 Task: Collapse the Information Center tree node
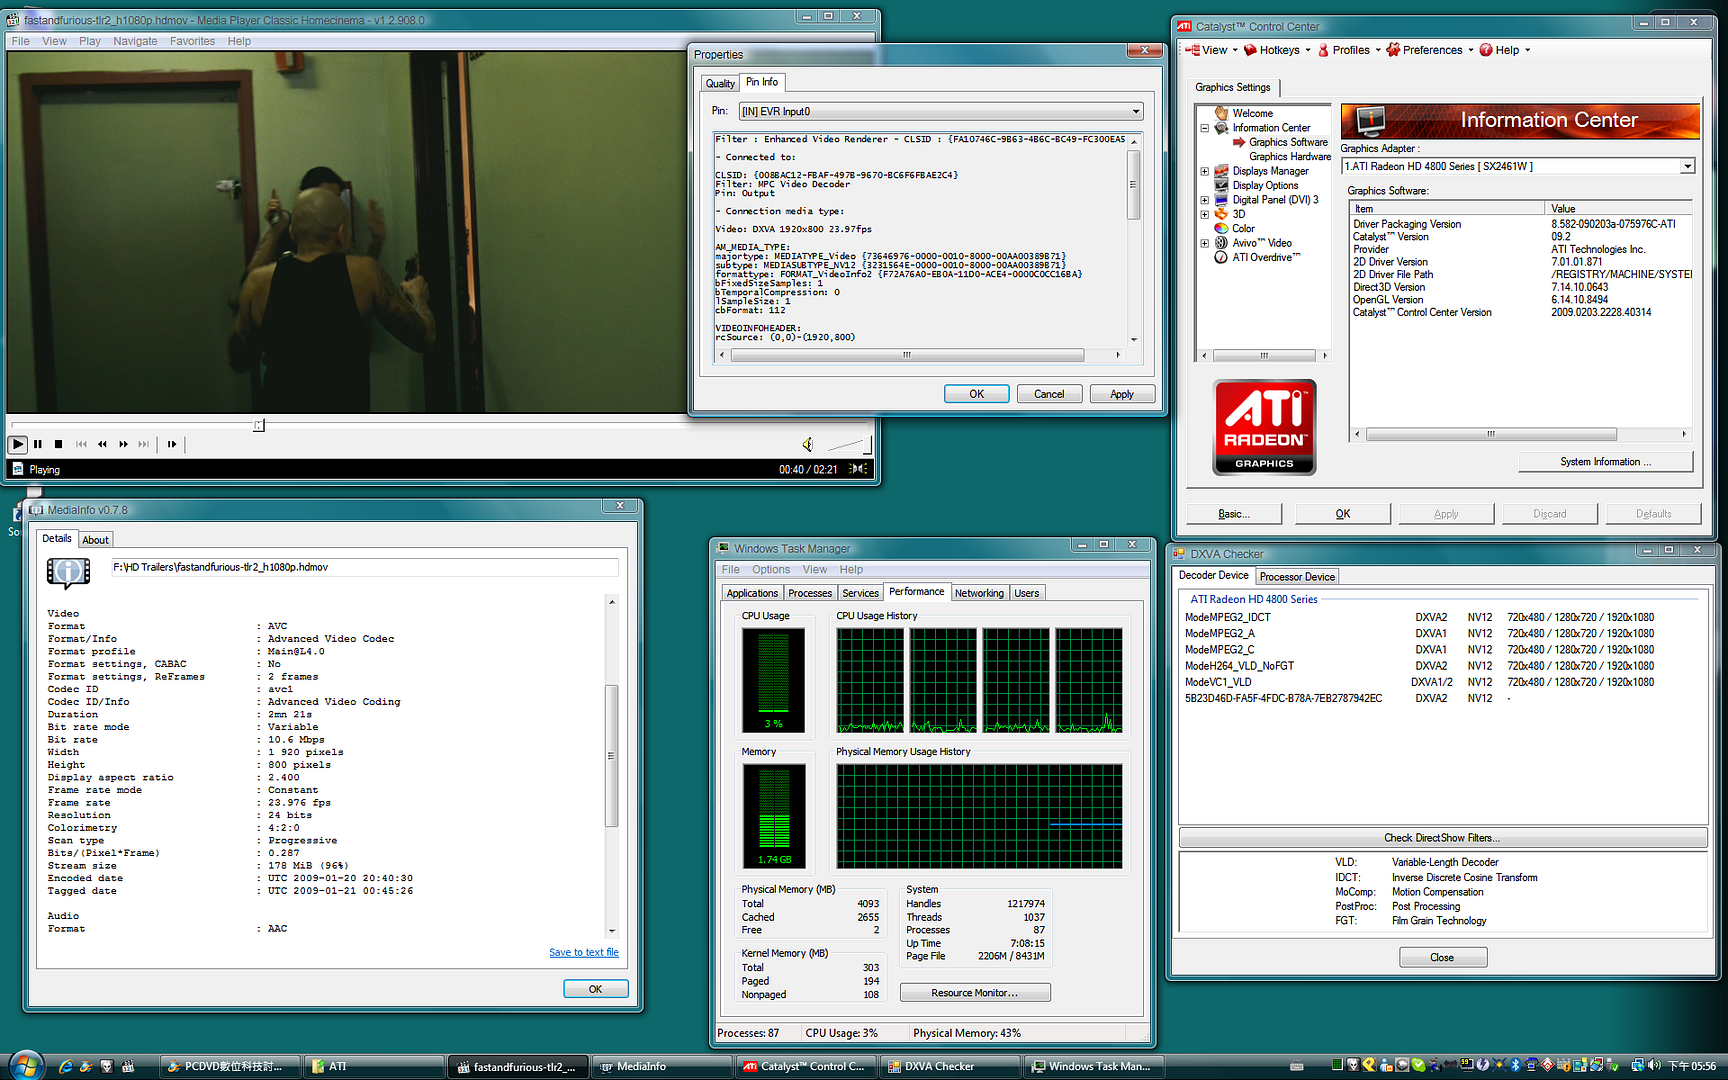tap(1204, 128)
